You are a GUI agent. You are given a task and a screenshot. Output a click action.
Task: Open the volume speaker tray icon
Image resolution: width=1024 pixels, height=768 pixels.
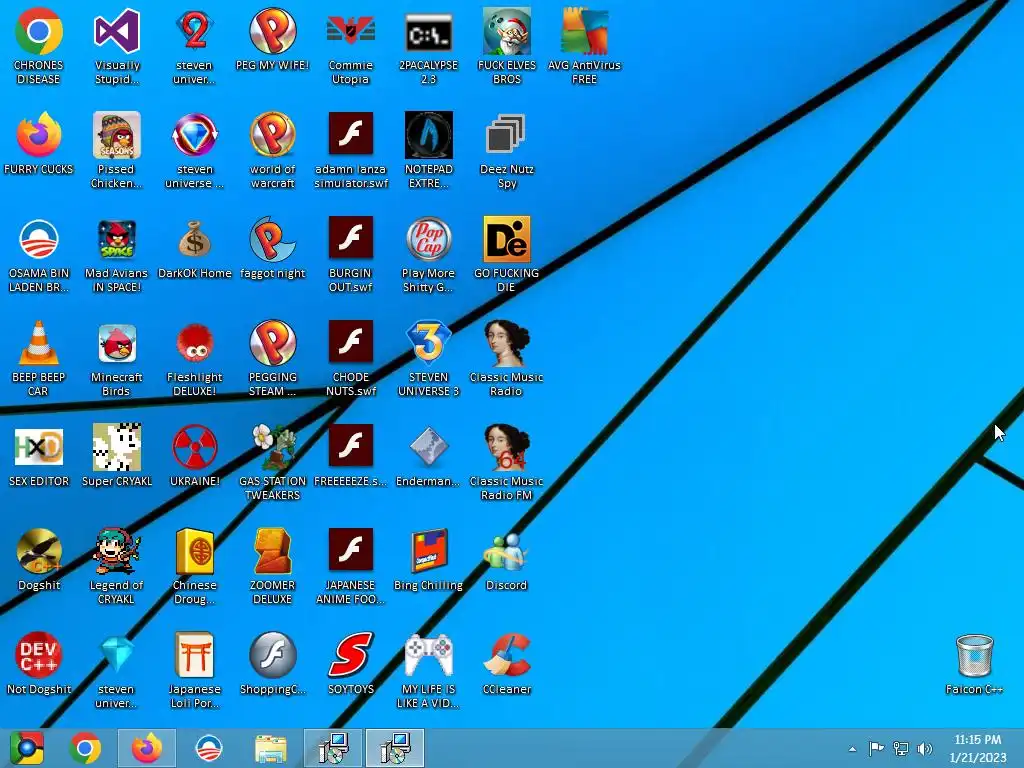click(925, 748)
